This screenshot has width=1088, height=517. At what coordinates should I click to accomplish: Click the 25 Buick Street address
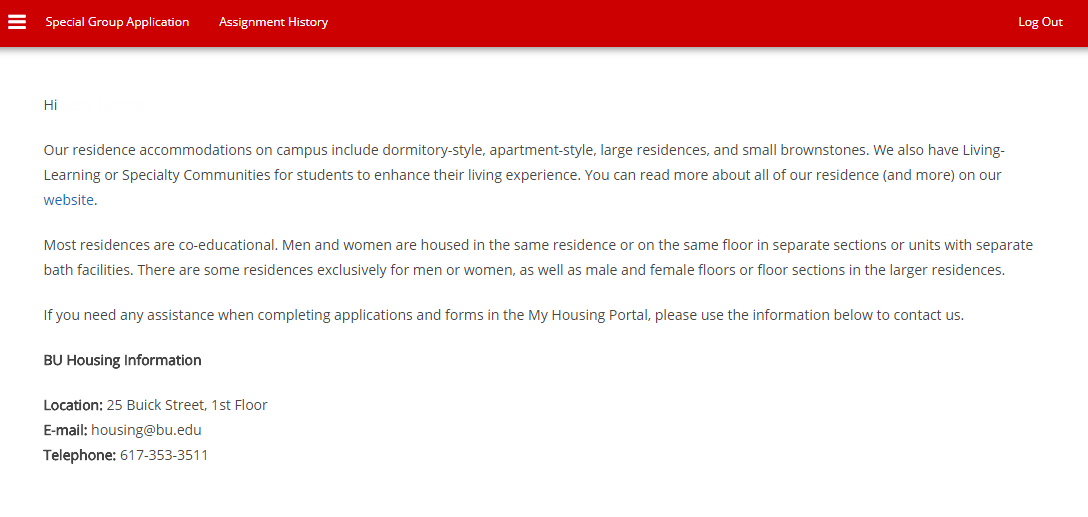(x=187, y=405)
